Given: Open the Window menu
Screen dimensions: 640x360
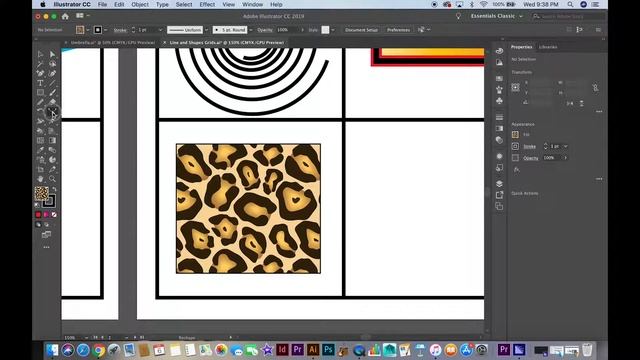Looking at the screenshot, I should 253,4.
